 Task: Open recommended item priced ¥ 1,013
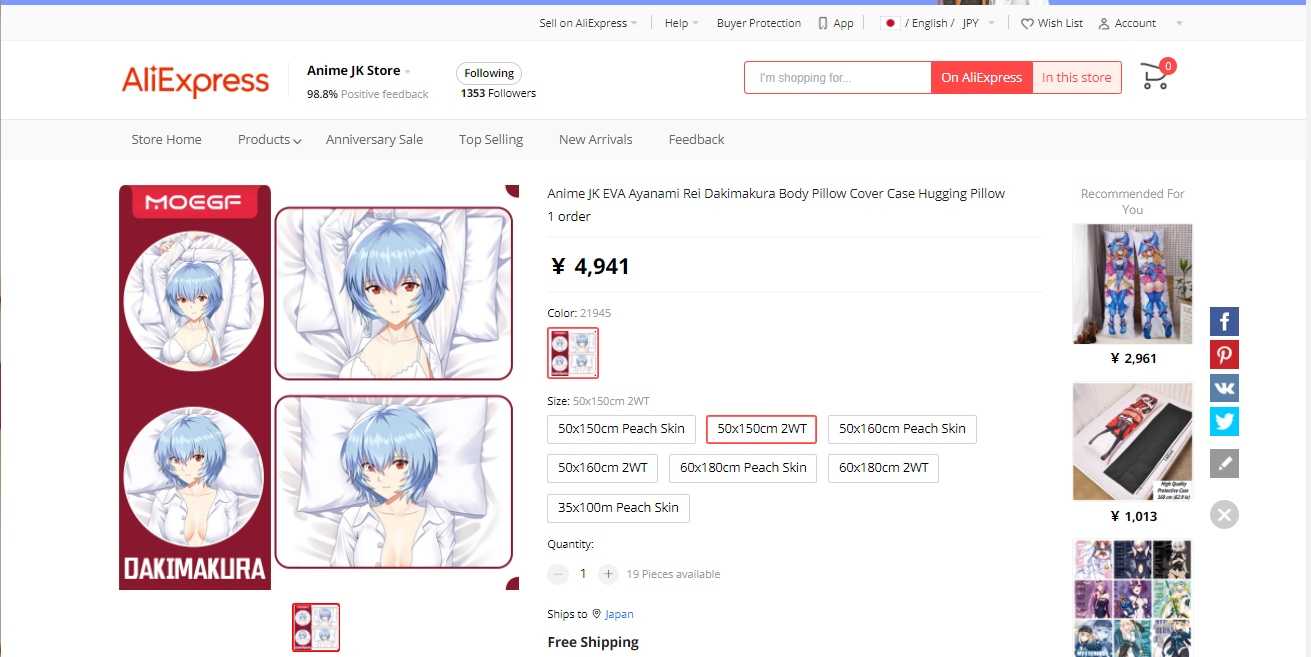[1132, 442]
